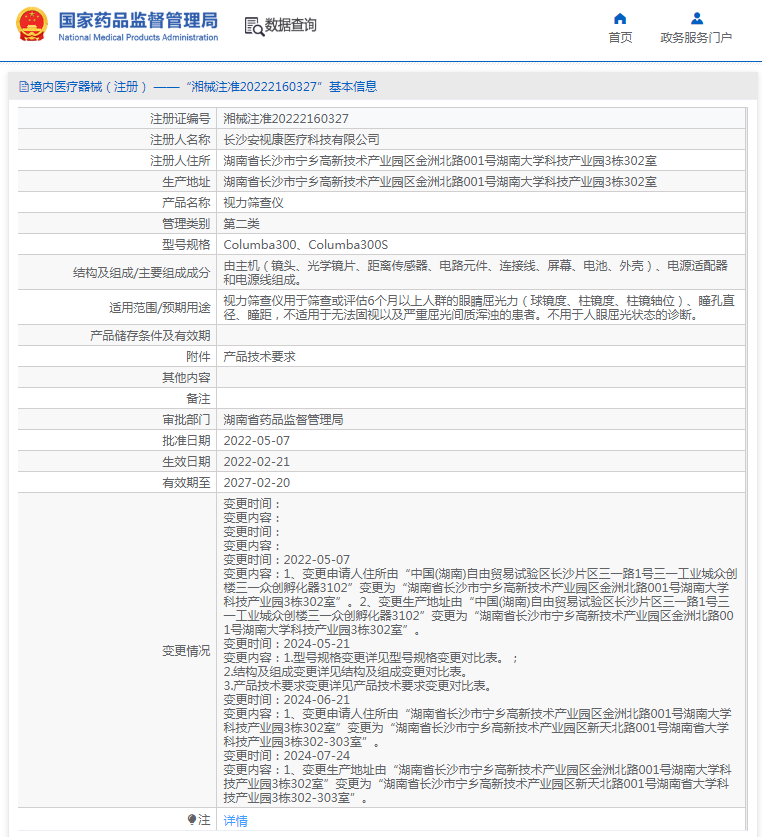Image resolution: width=762 pixels, height=837 pixels.
Task: Click the home house icon
Action: [x=620, y=19]
